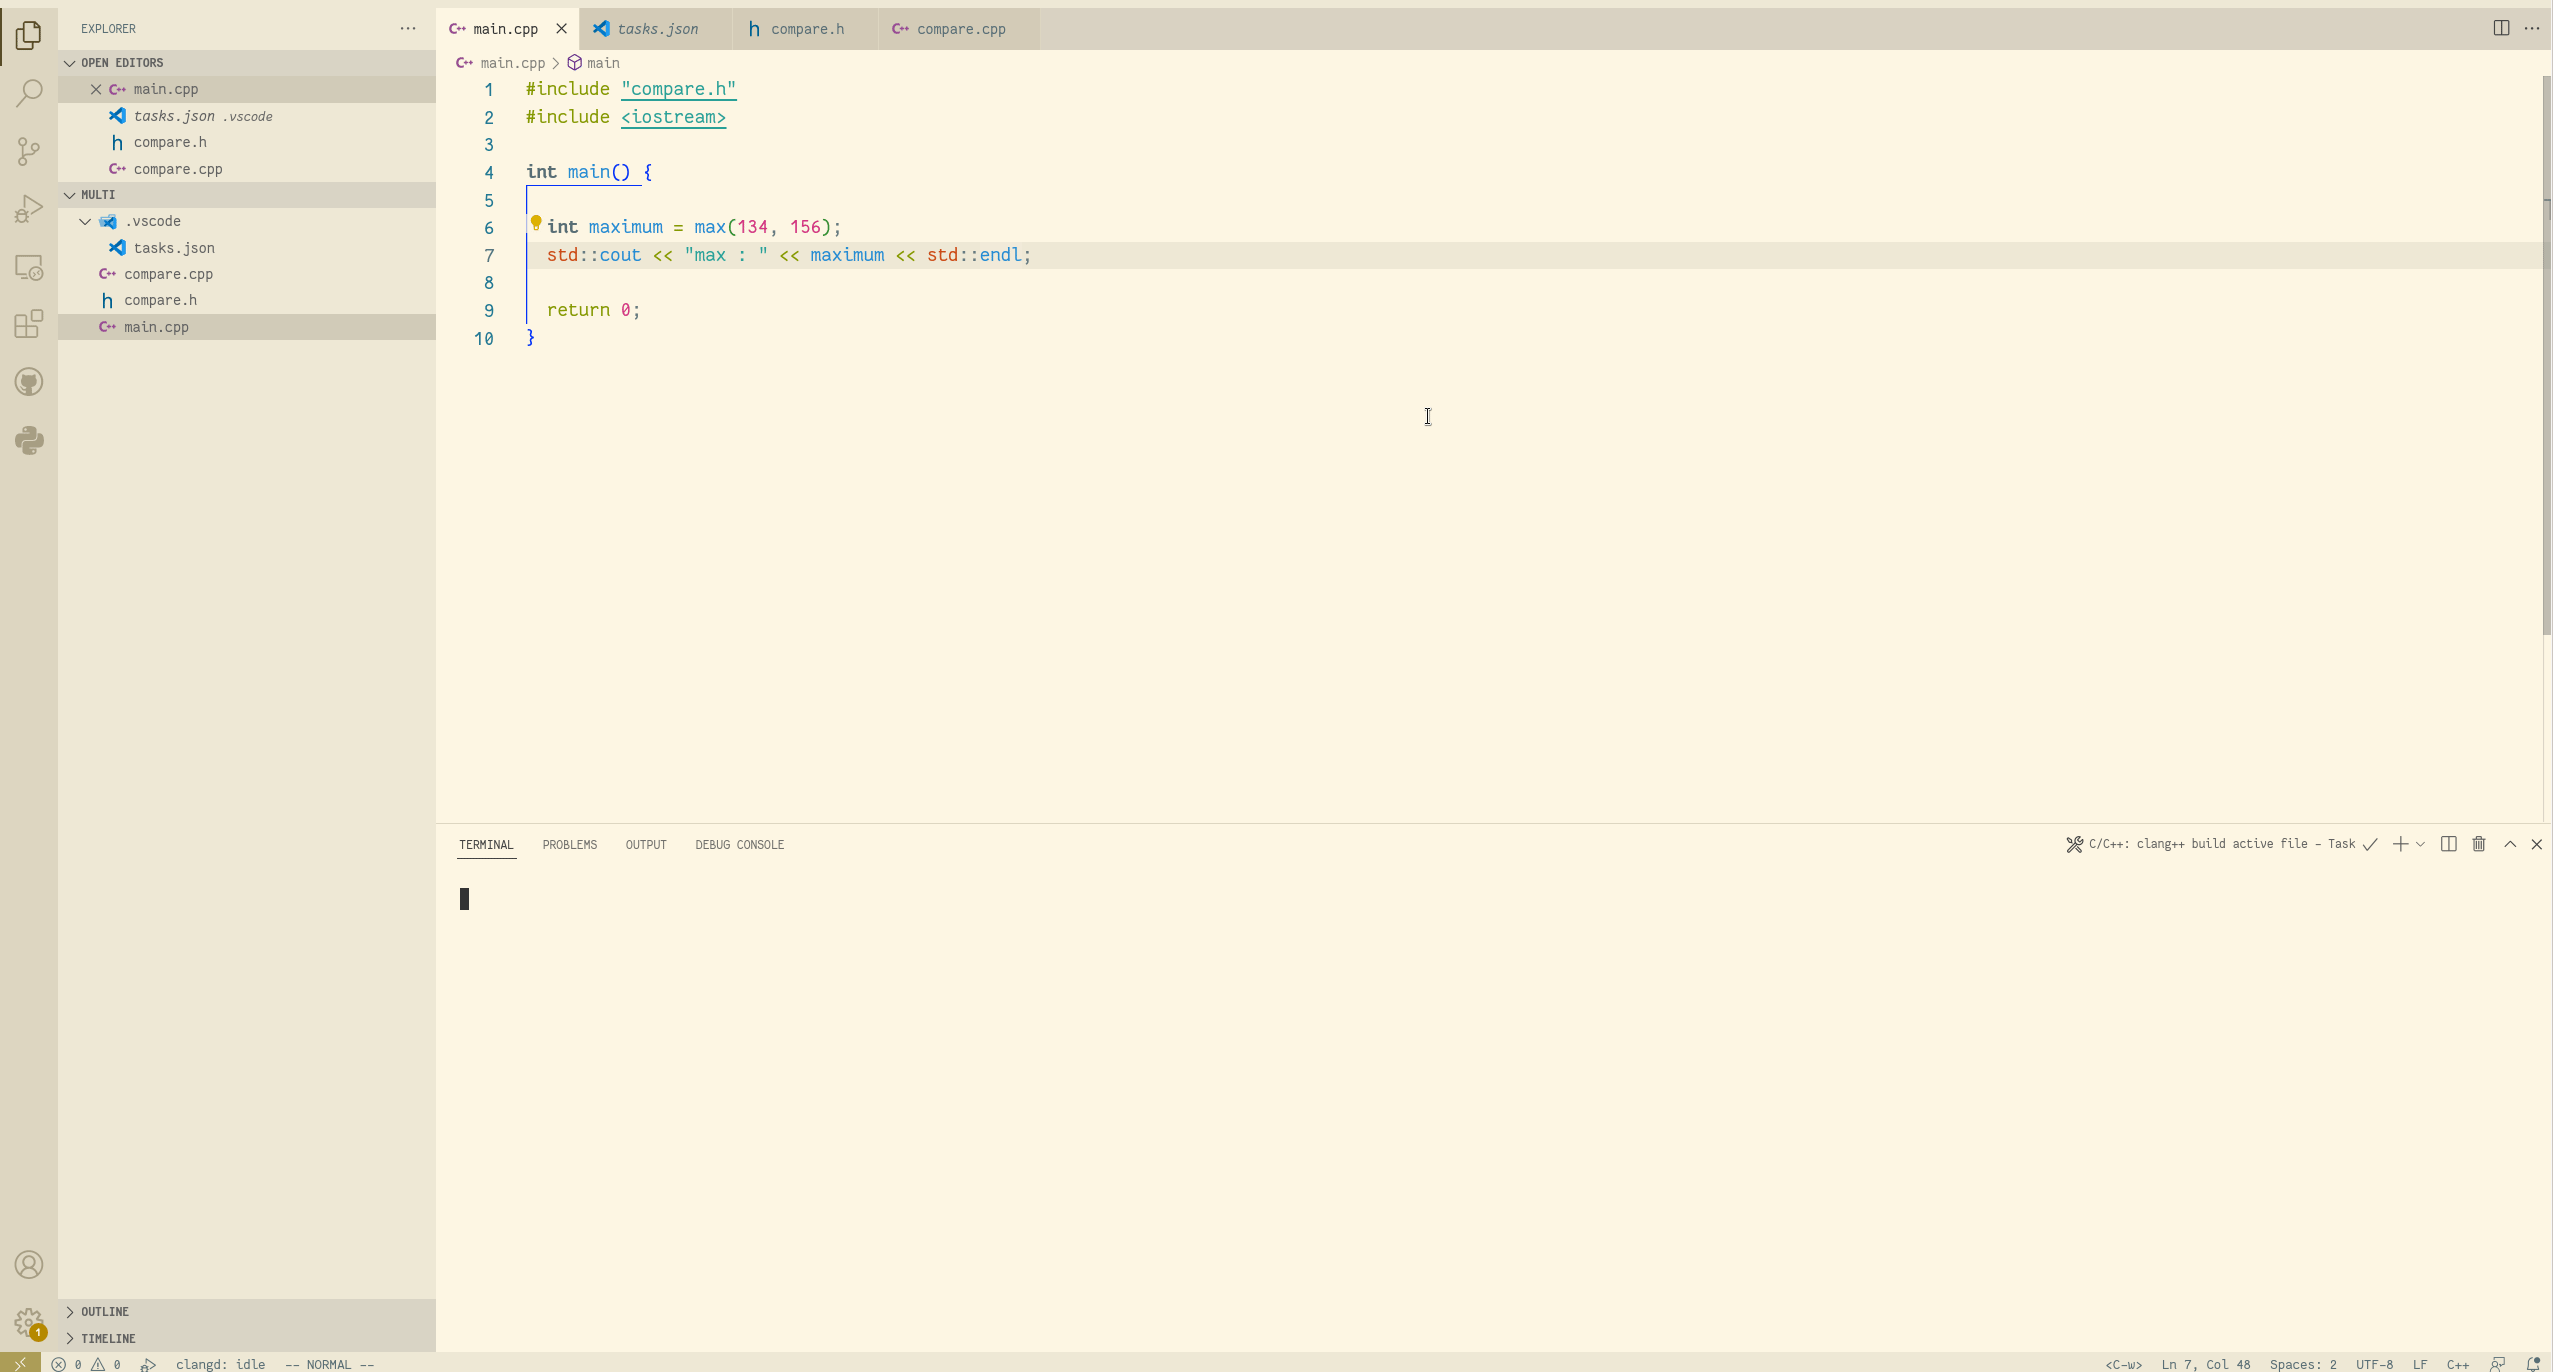Select tasks.json .vscode in Open Editors

[247, 116]
